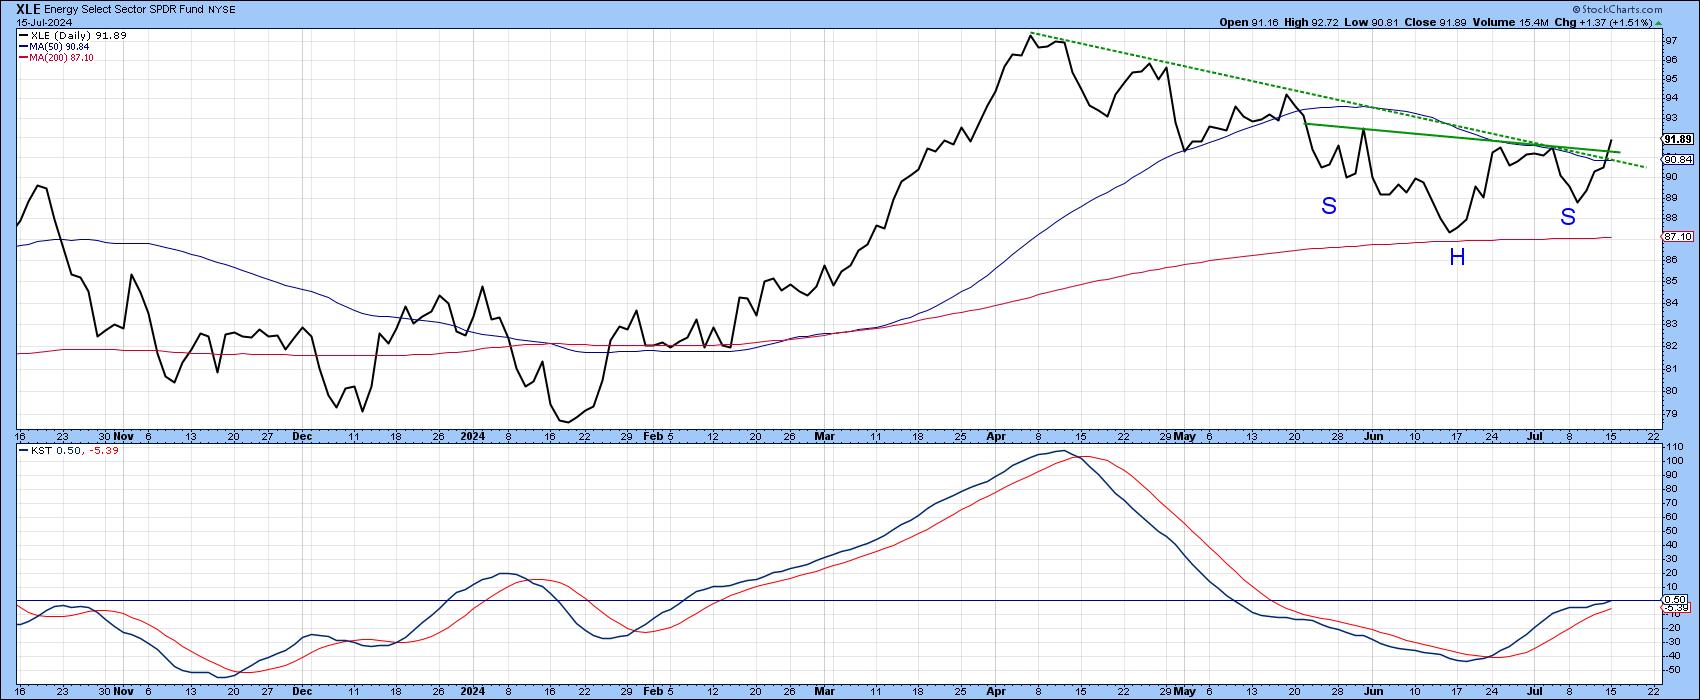Click the 0.50 KST value tag on the right axis
Image resolution: width=1700 pixels, height=700 pixels.
[1675, 599]
